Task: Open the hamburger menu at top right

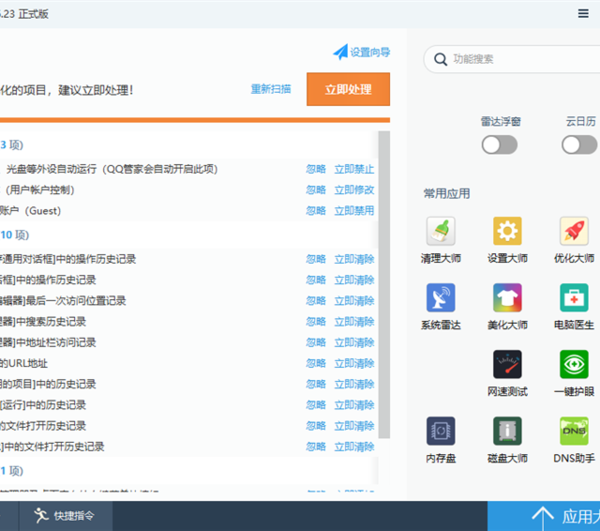Action: click(x=583, y=13)
